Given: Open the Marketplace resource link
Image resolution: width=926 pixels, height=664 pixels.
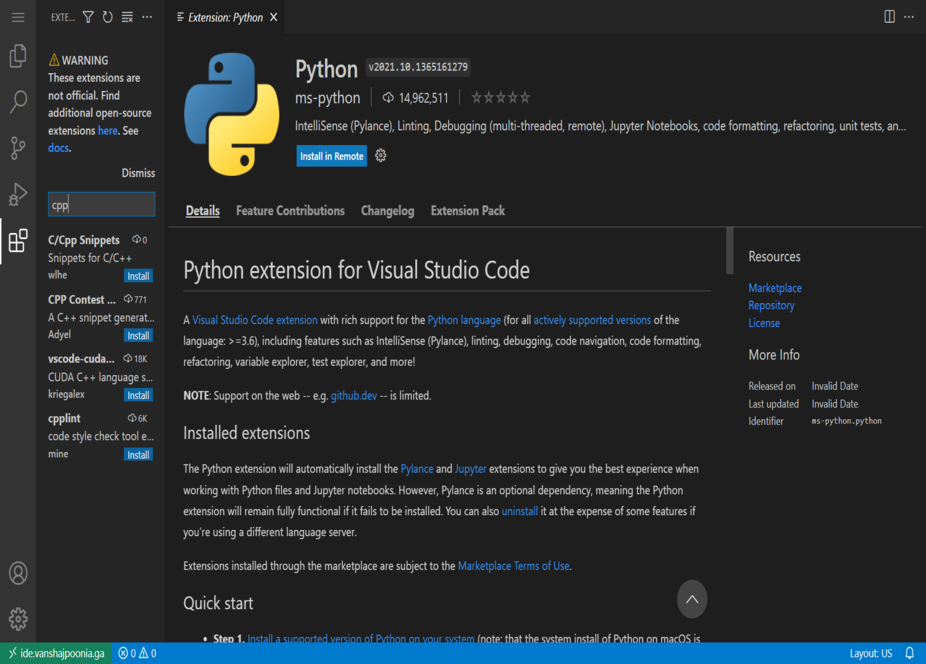Looking at the screenshot, I should click(775, 288).
